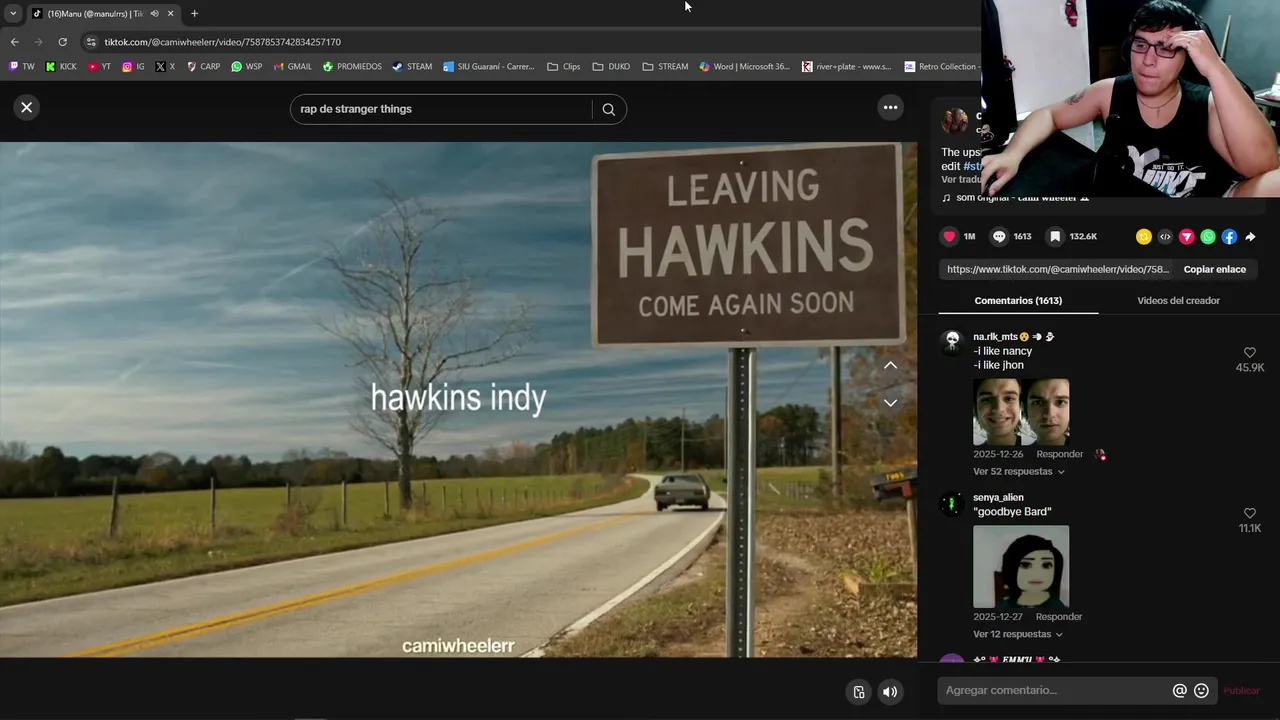Open the three-dot more options menu
The height and width of the screenshot is (720, 1280).
coord(890,107)
